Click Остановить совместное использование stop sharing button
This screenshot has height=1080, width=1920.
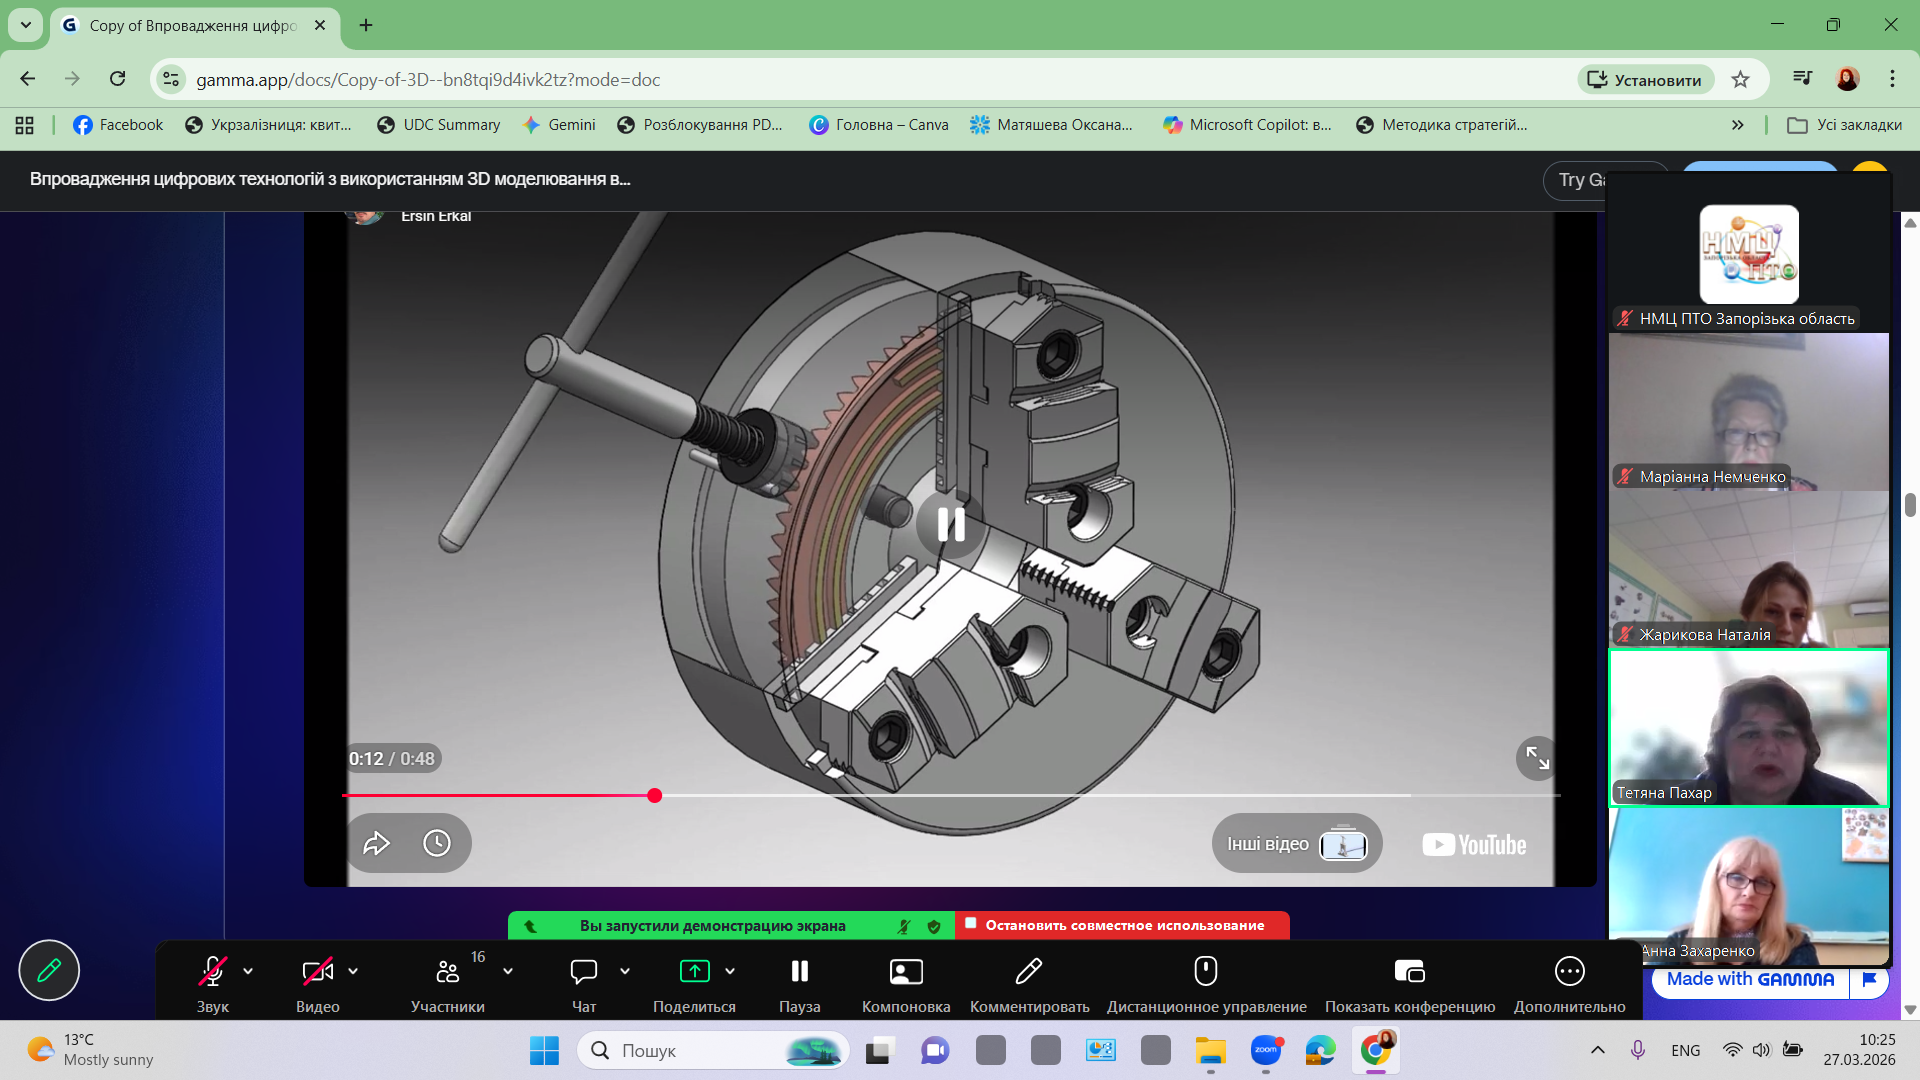coord(1122,926)
